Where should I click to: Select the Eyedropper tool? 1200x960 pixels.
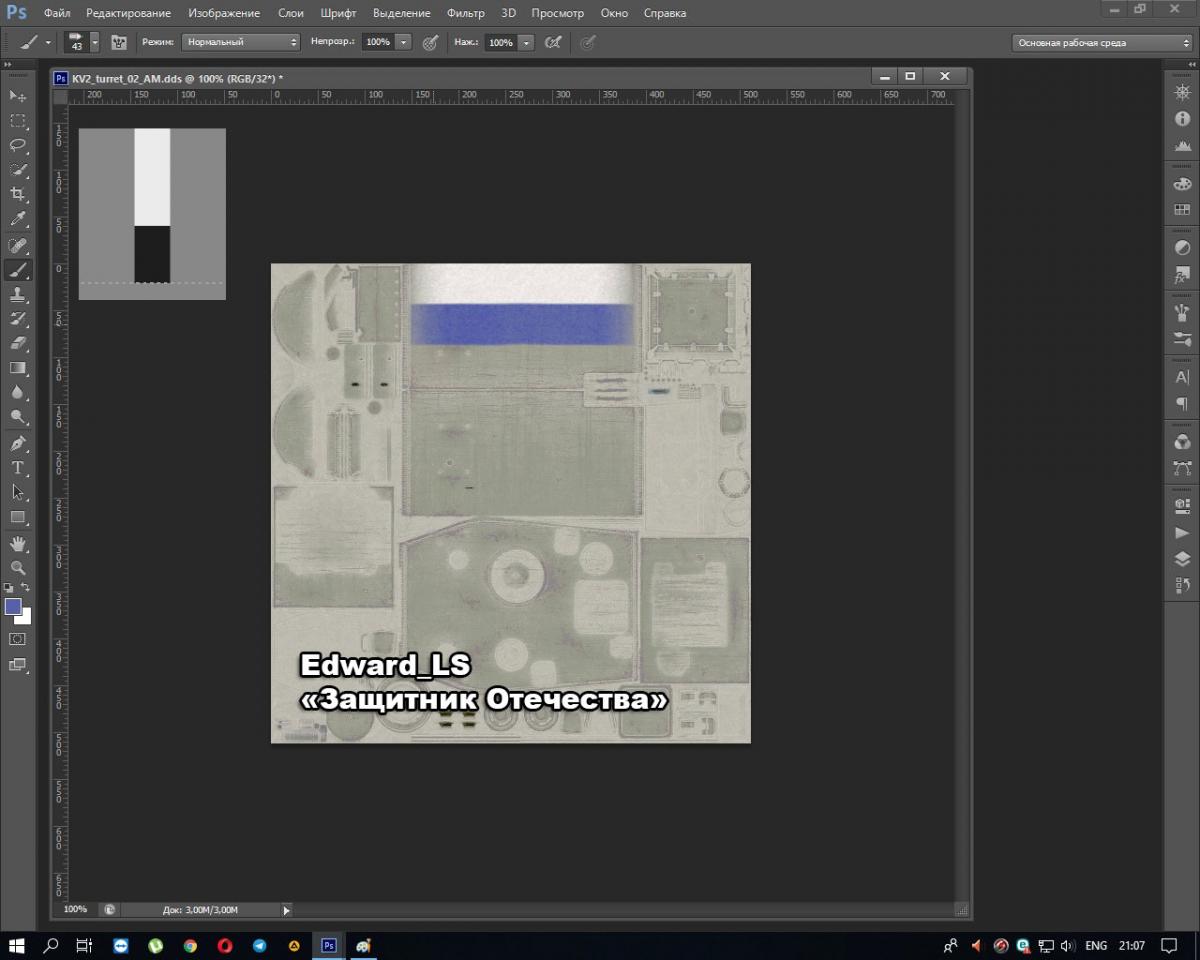[x=18, y=219]
